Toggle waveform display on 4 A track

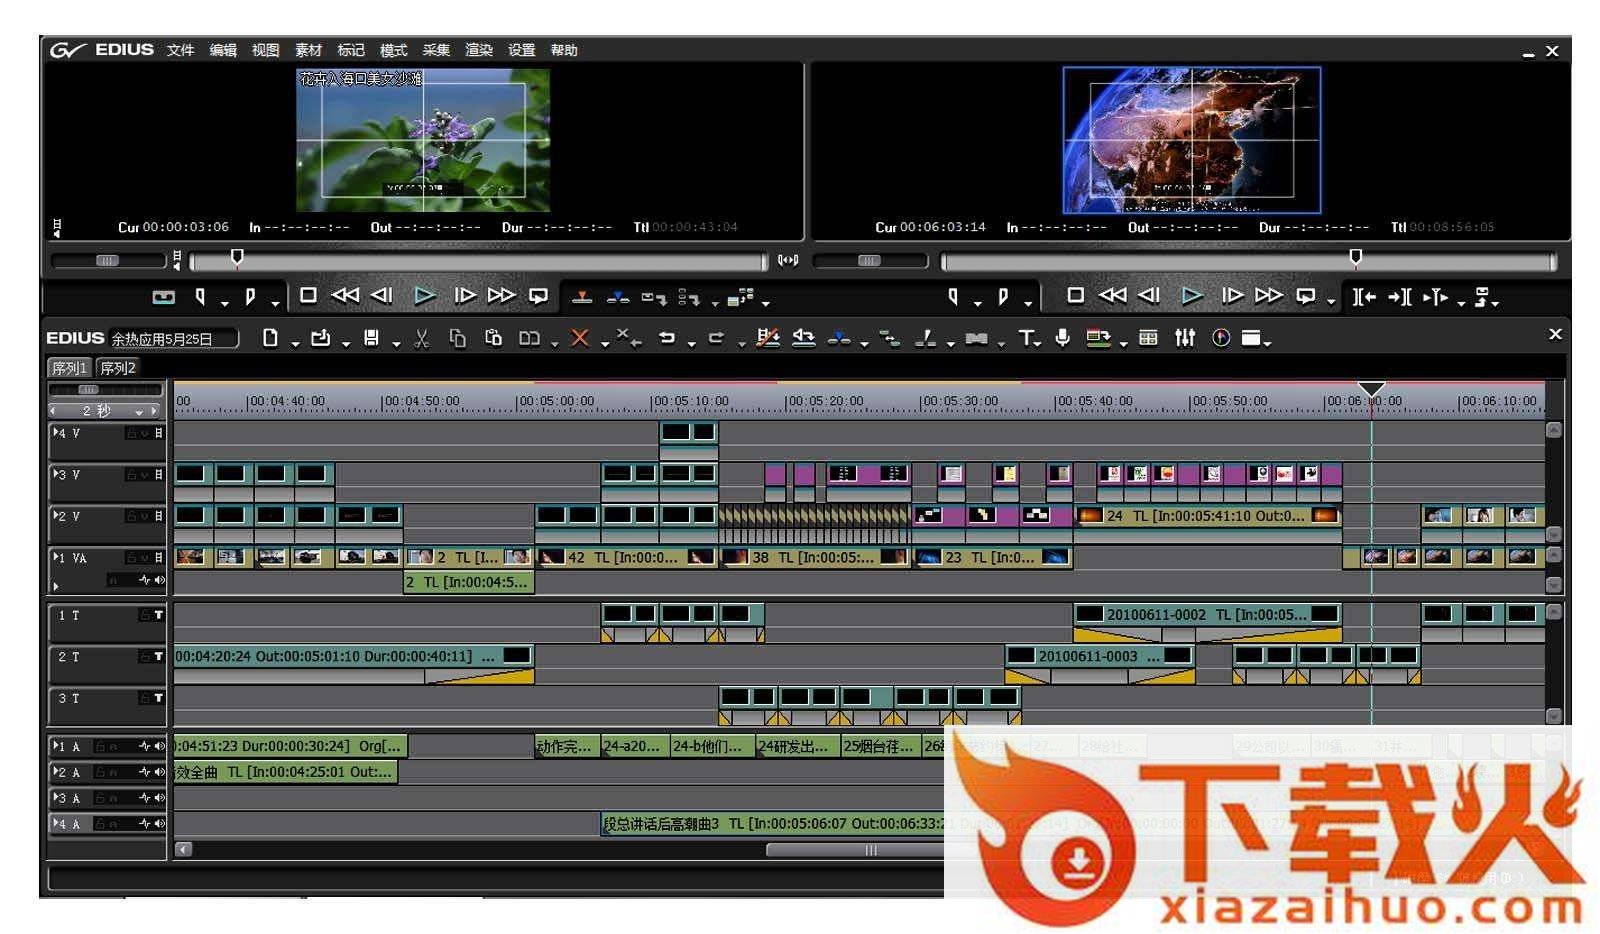(145, 824)
